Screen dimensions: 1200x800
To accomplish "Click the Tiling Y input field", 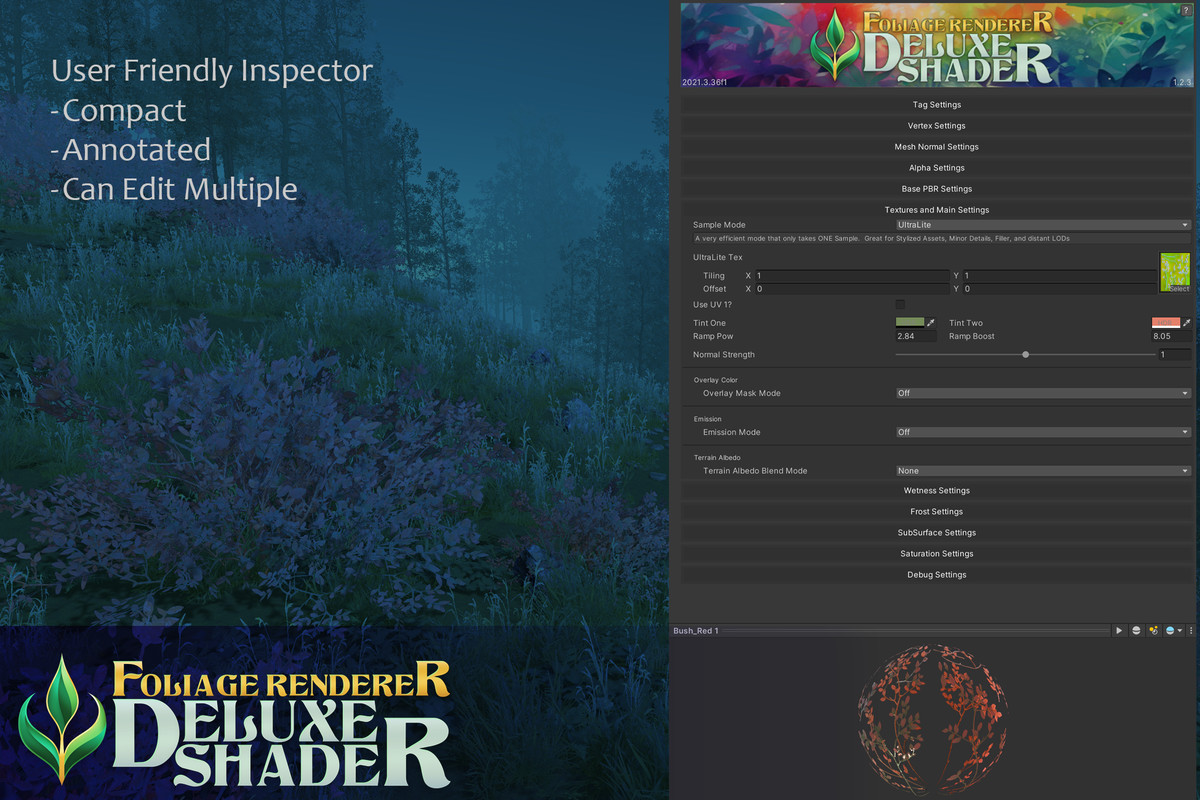I will point(1060,275).
